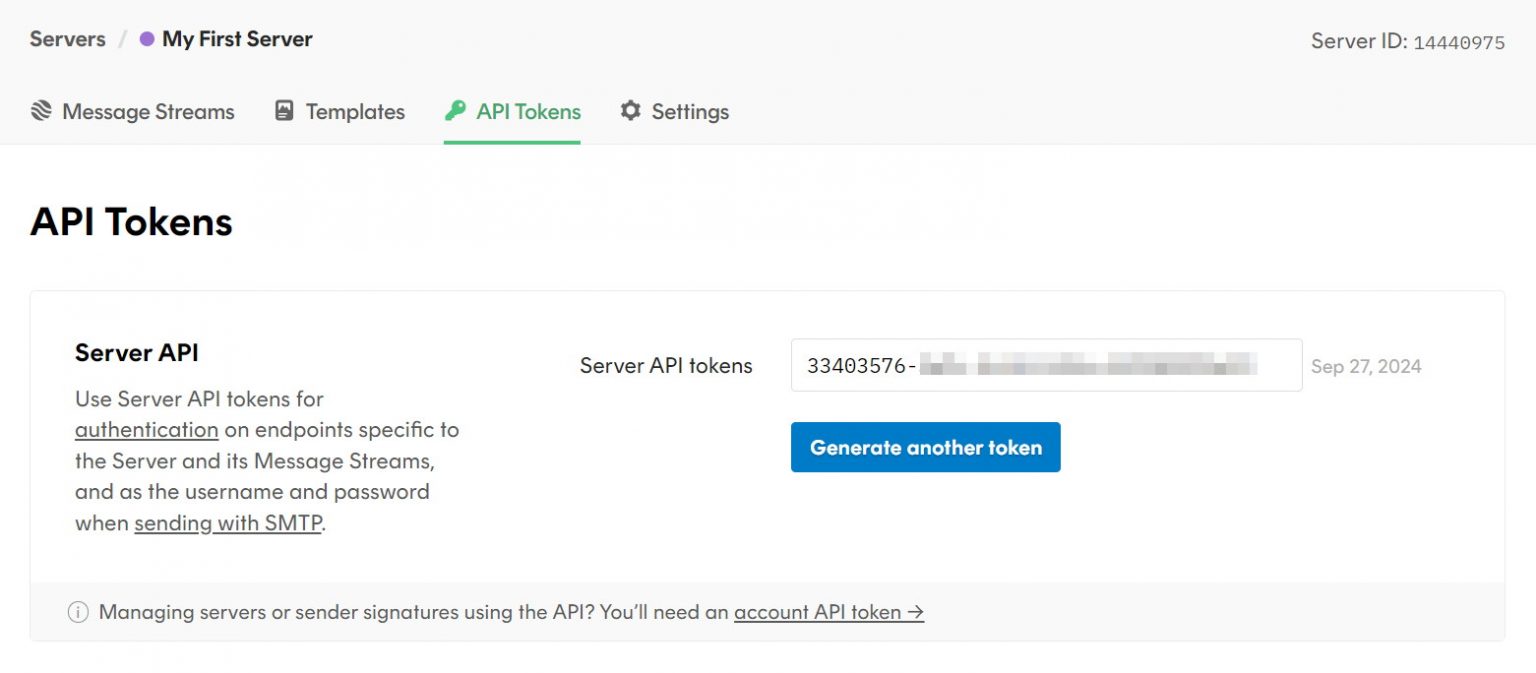
Task: Follow the sending with SMTP link
Action: coord(227,523)
